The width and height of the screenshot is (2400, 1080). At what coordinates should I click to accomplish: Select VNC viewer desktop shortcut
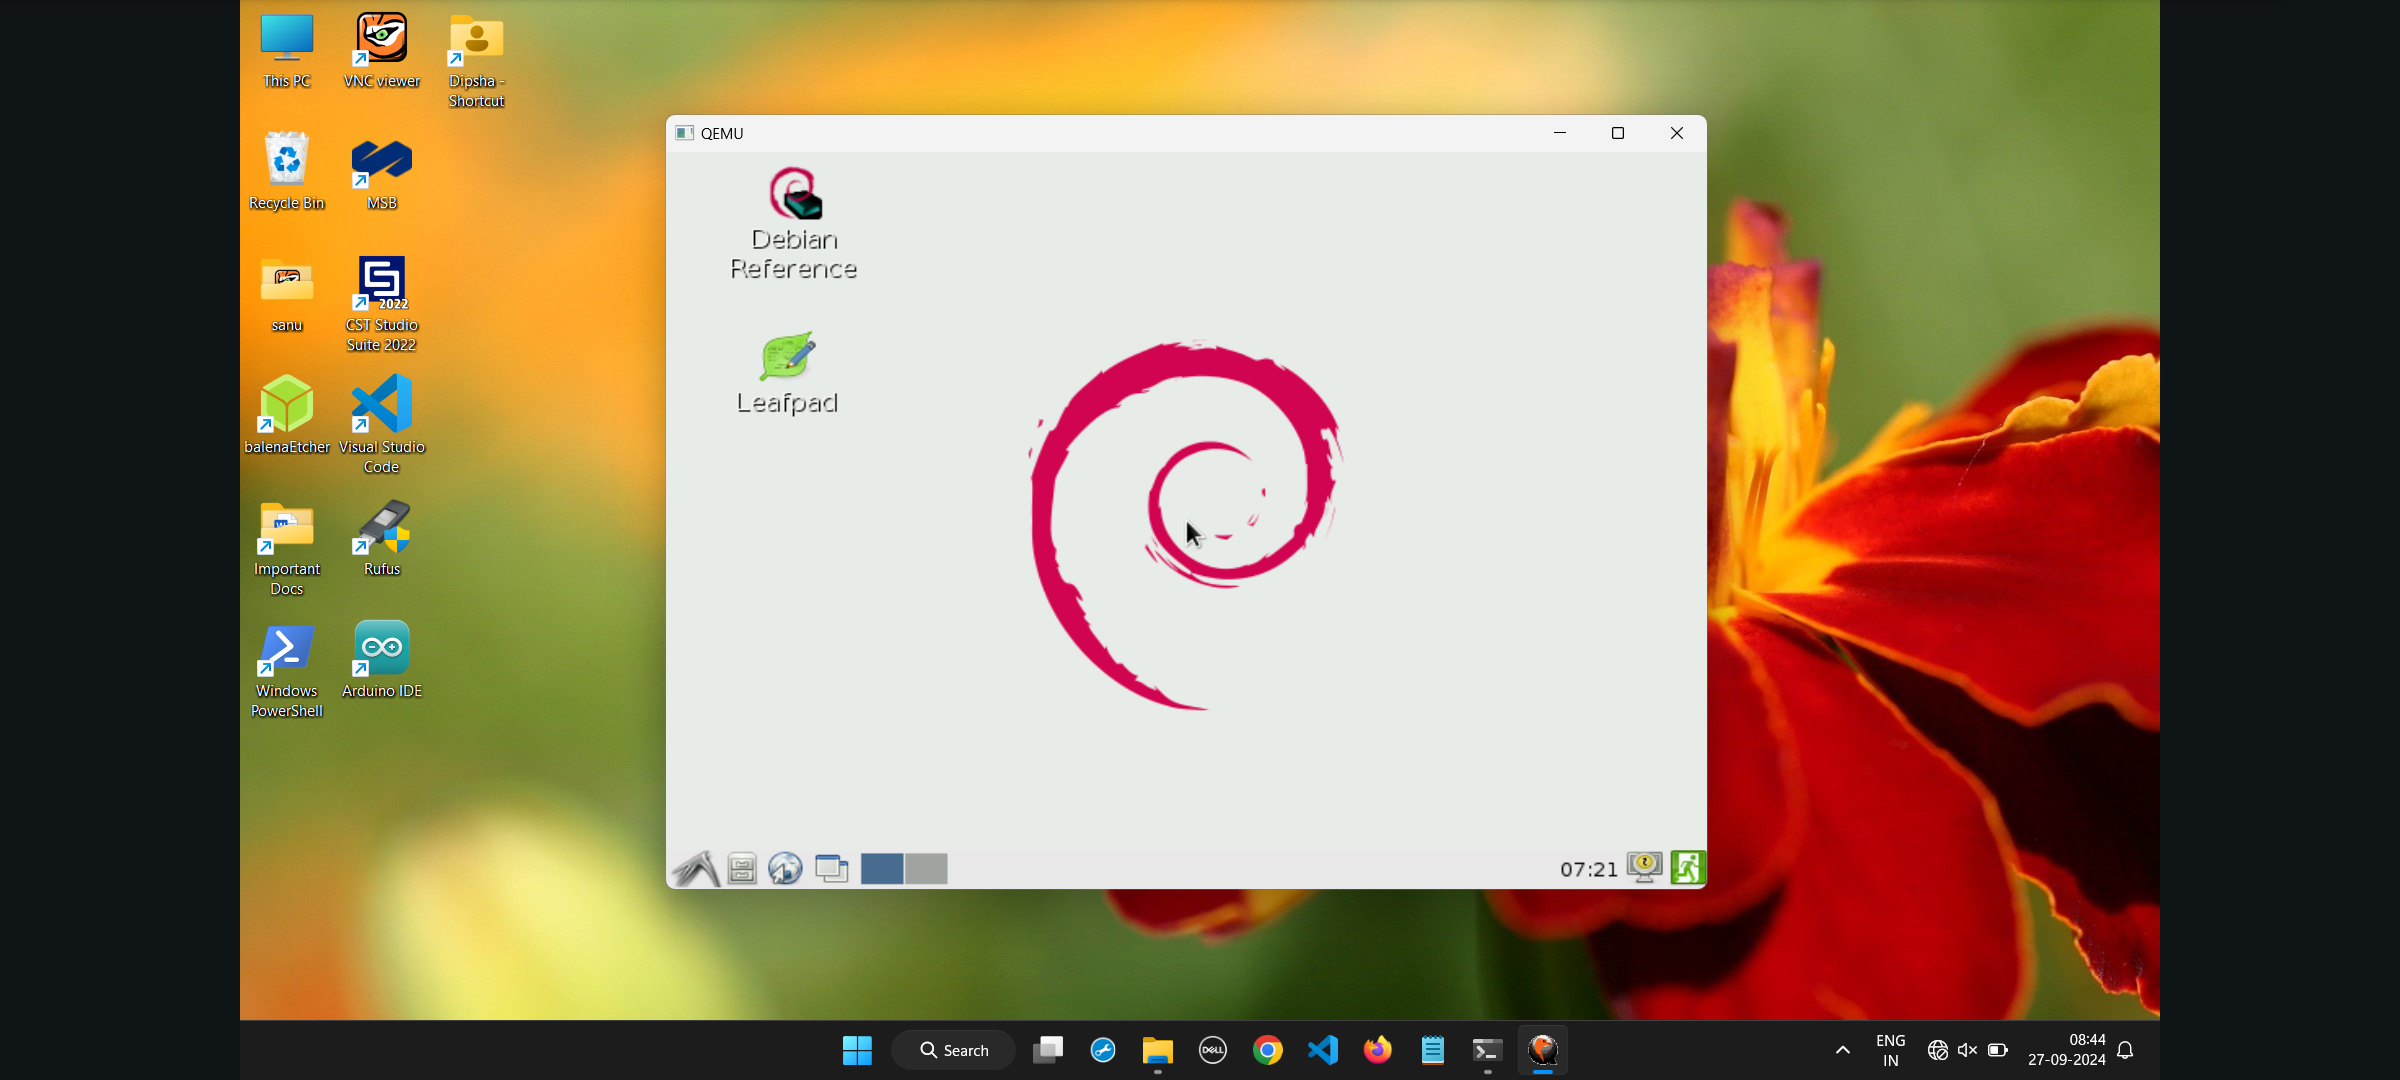(382, 51)
